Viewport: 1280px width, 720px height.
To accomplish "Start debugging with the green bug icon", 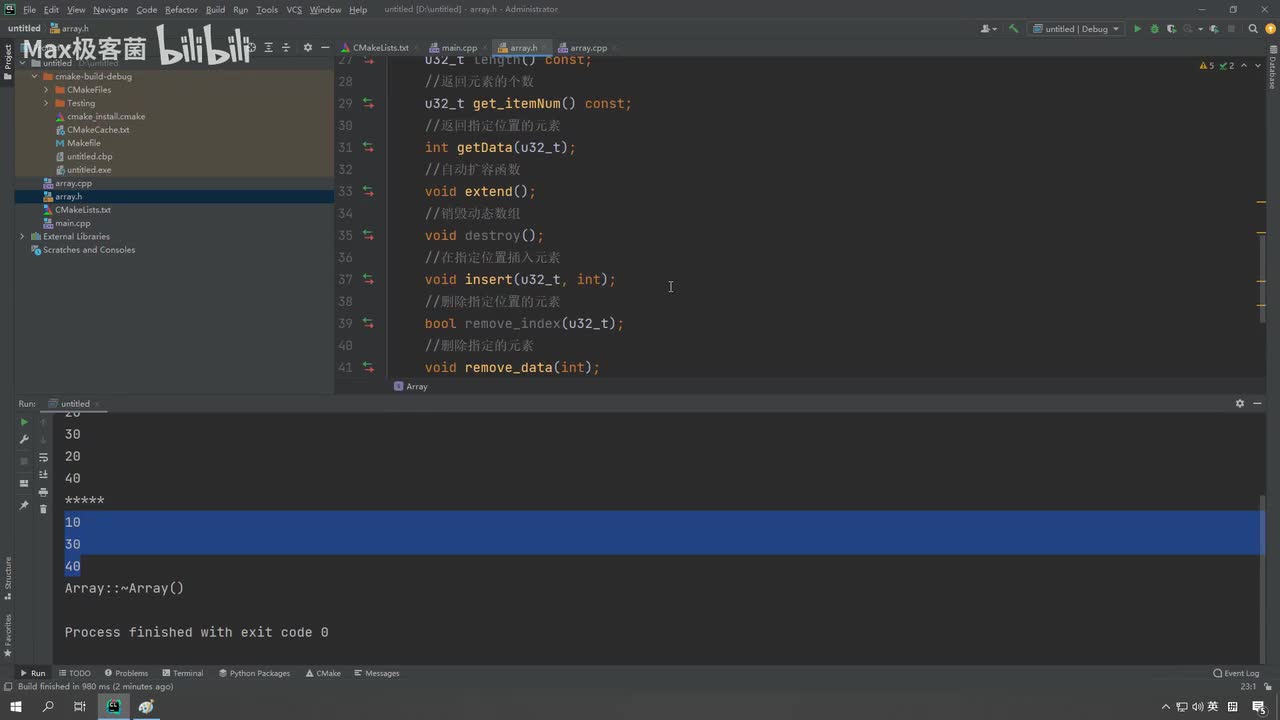I will click(x=1155, y=29).
